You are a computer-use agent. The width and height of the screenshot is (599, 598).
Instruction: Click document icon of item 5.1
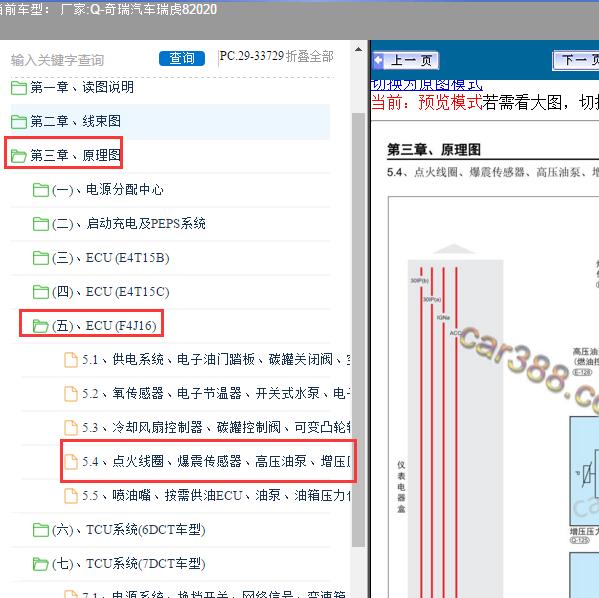(71, 360)
